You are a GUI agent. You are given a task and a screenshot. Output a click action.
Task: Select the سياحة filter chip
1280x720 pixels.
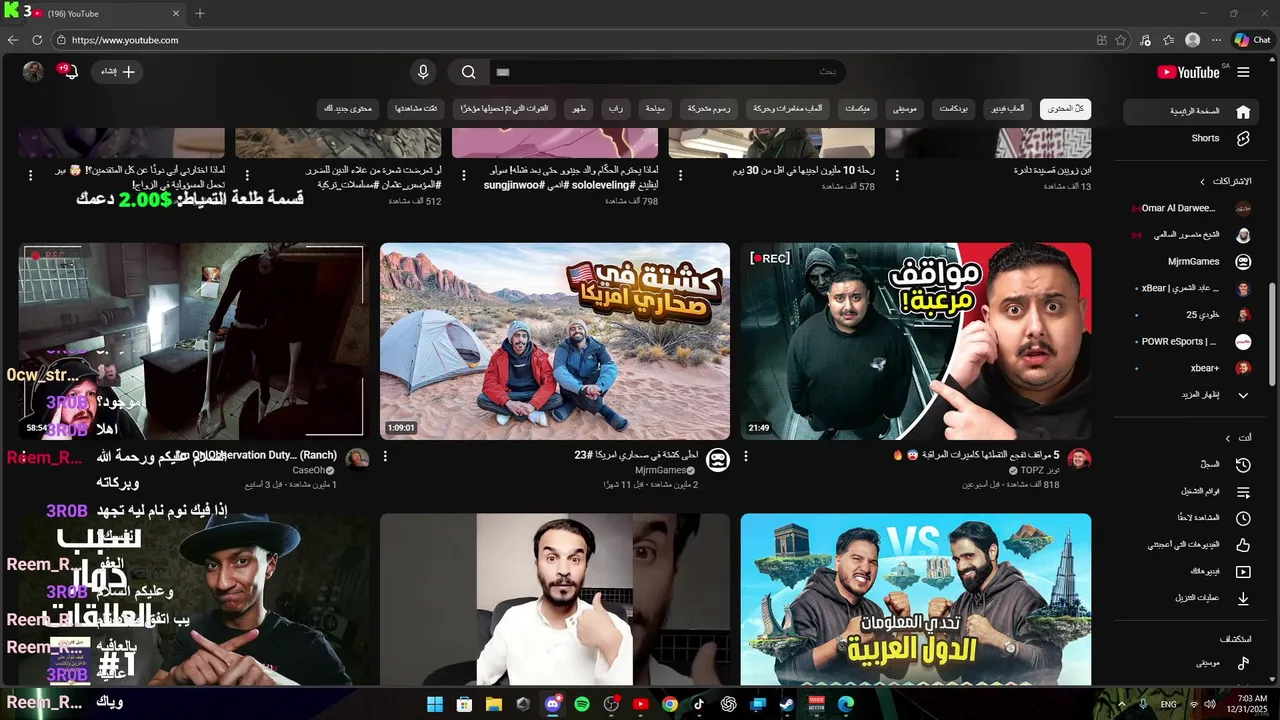(655, 108)
